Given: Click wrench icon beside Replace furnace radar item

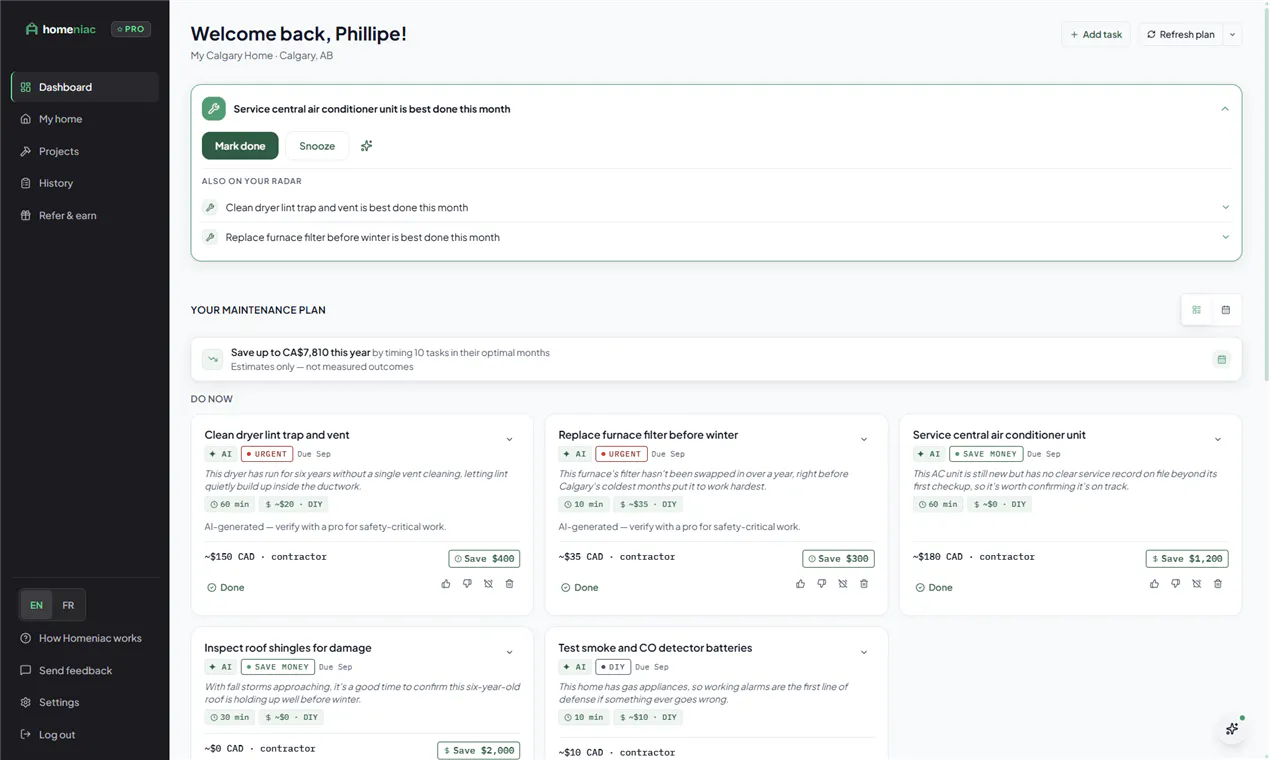Looking at the screenshot, I should coord(210,238).
